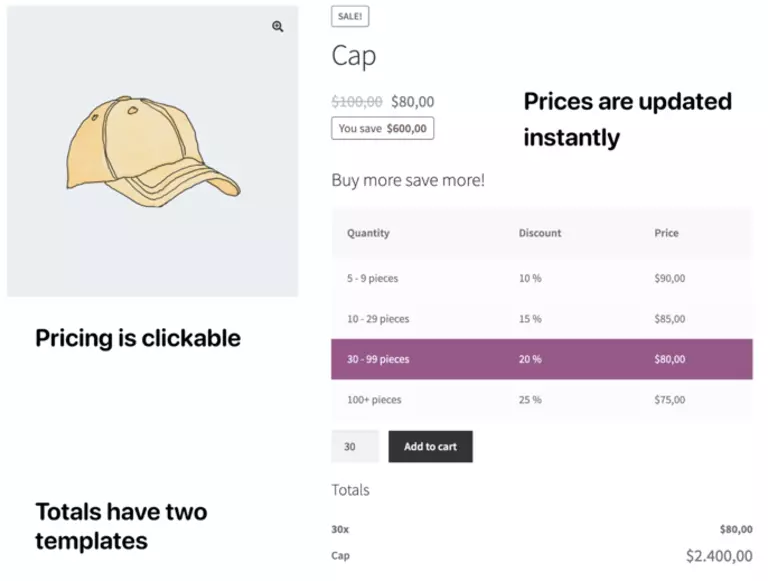This screenshot has height=581, width=768.
Task: Click the $2.400,00 total amount
Action: click(x=719, y=556)
